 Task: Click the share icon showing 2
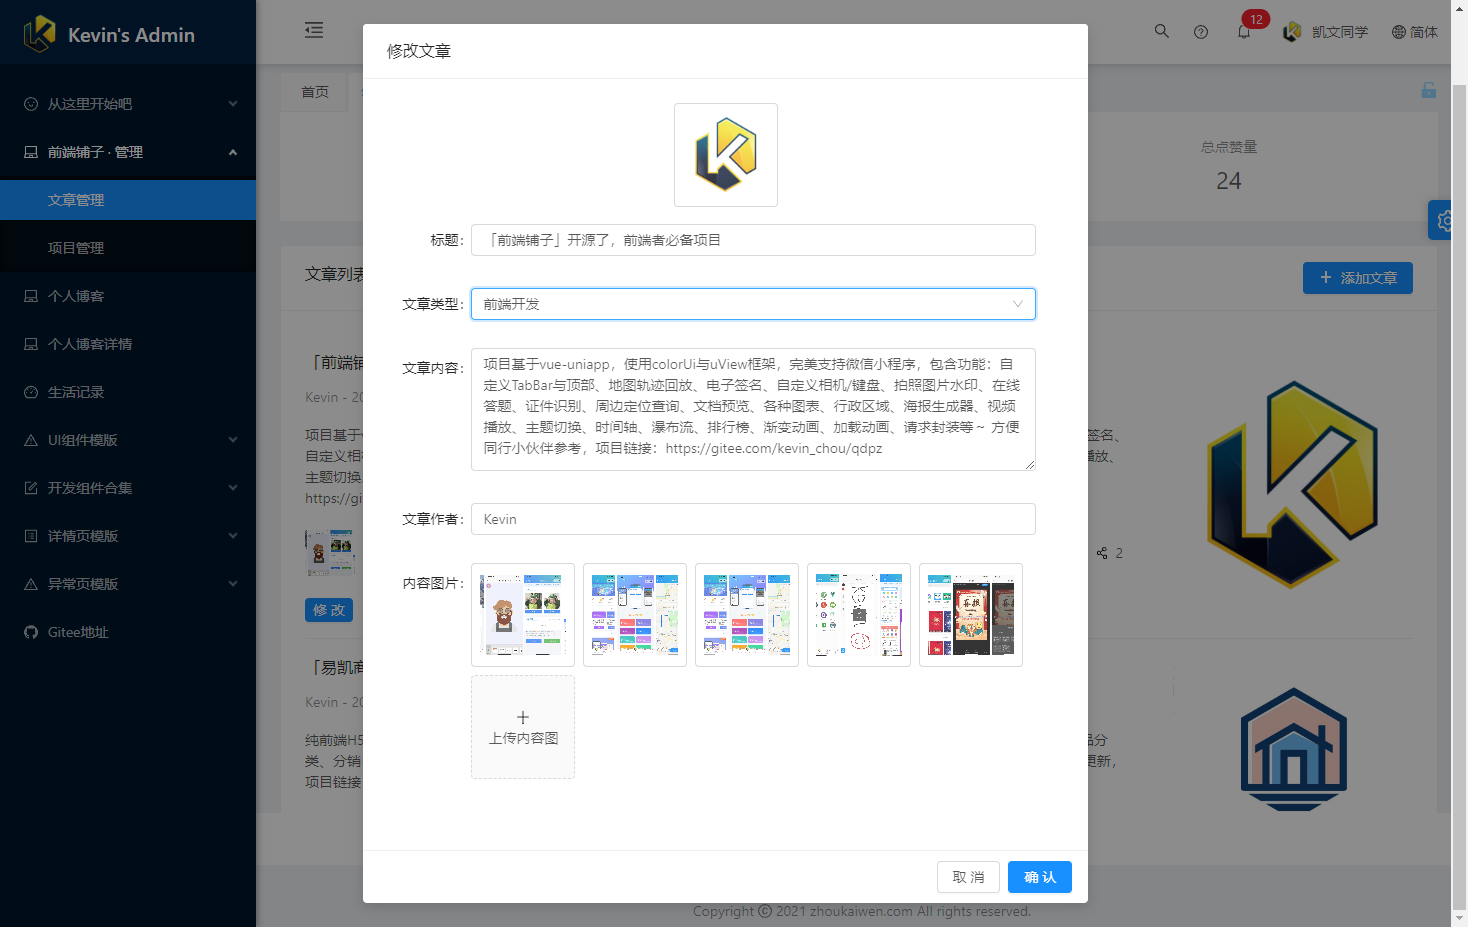click(1102, 553)
